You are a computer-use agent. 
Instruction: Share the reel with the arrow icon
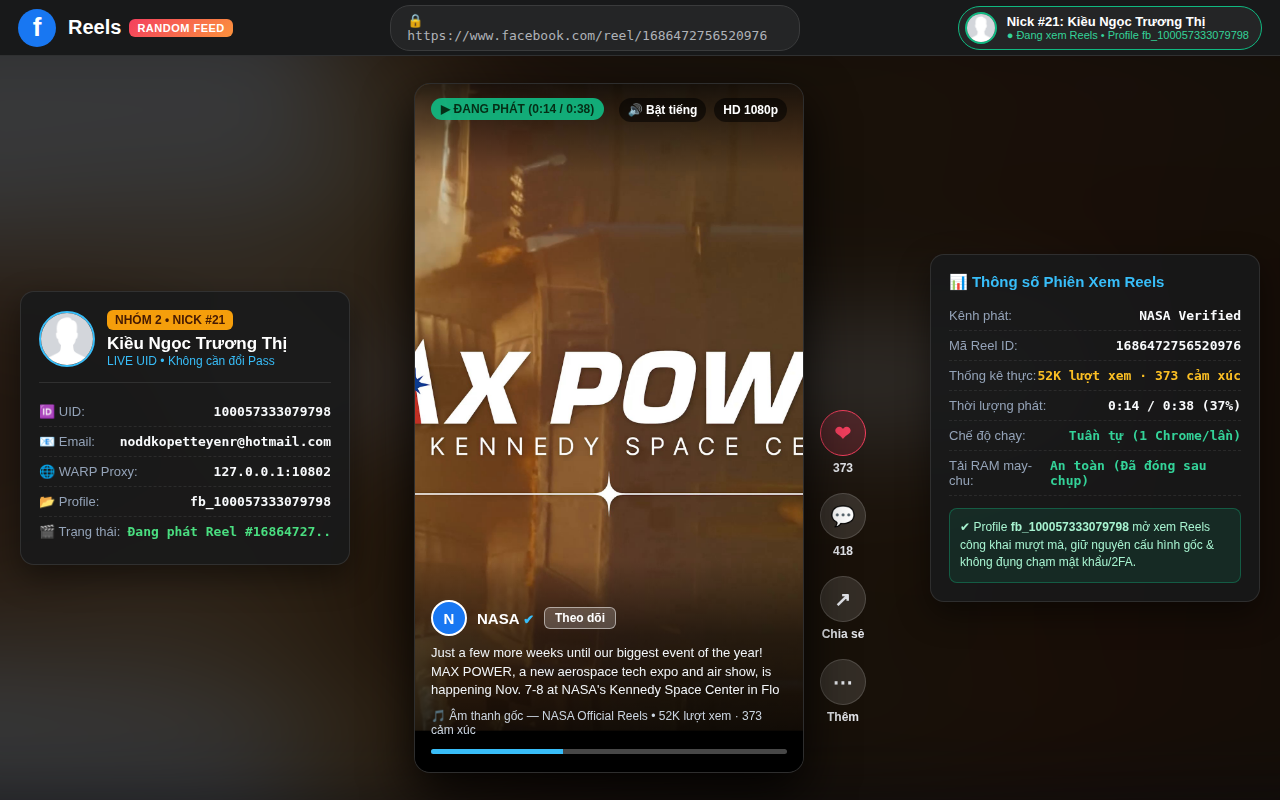[843, 599]
